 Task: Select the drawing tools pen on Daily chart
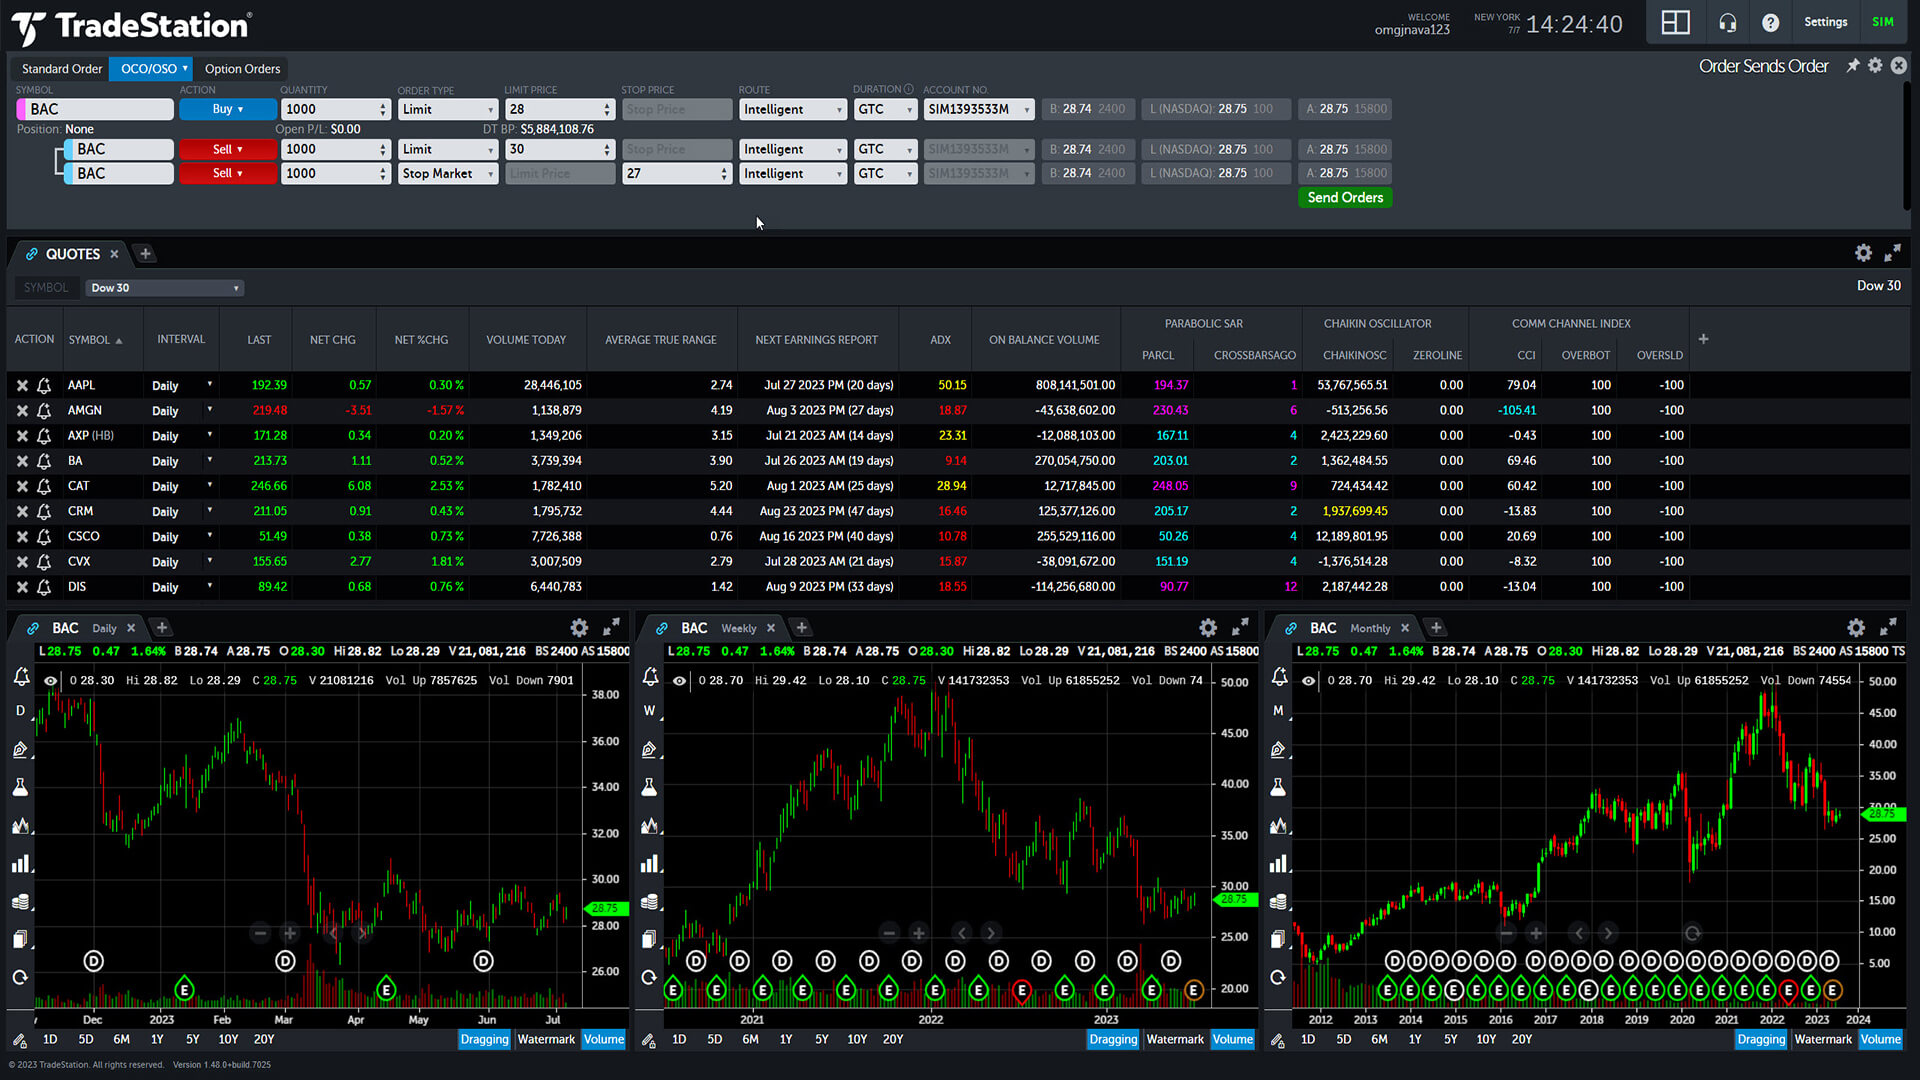pyautogui.click(x=20, y=750)
